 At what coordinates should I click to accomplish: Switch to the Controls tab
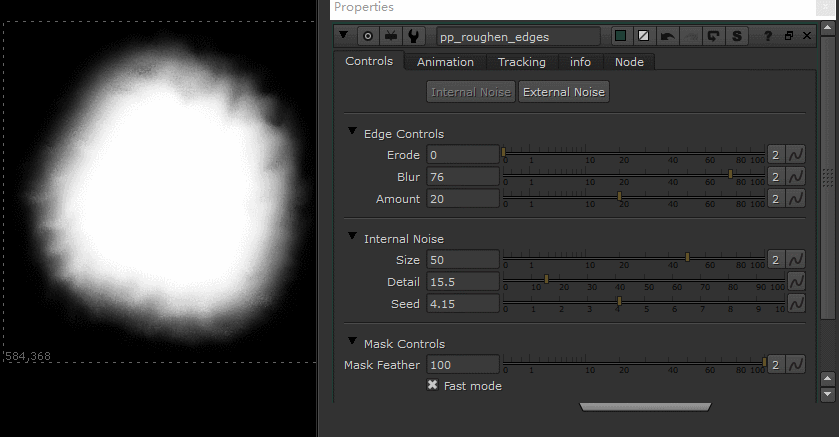369,61
